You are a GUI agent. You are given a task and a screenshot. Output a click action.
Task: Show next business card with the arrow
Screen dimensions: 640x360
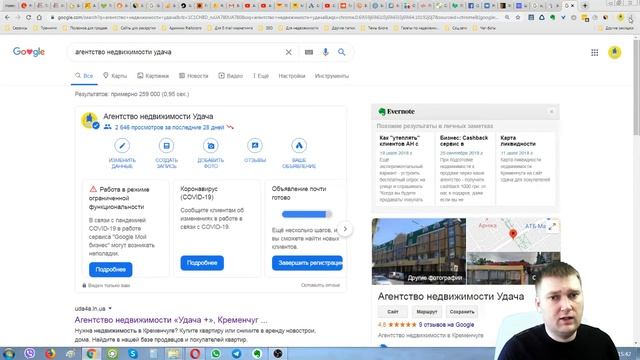[x=345, y=229]
